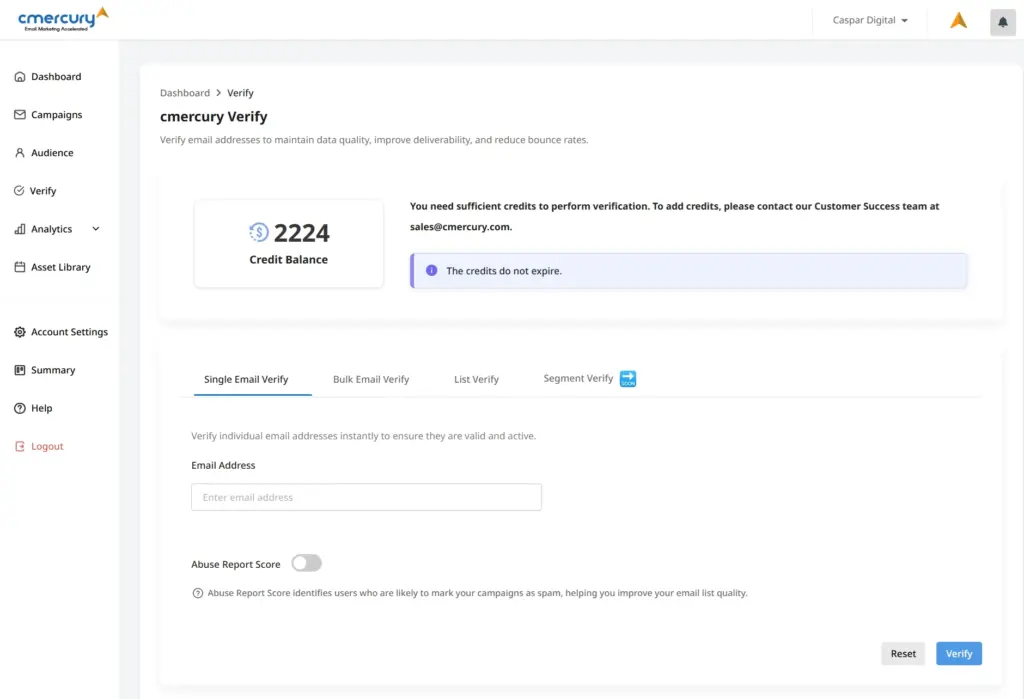Click the red Logout icon

click(20, 446)
